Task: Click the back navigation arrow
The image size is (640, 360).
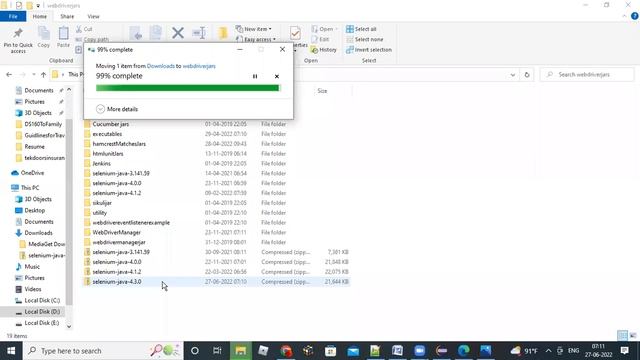Action: coord(9,75)
